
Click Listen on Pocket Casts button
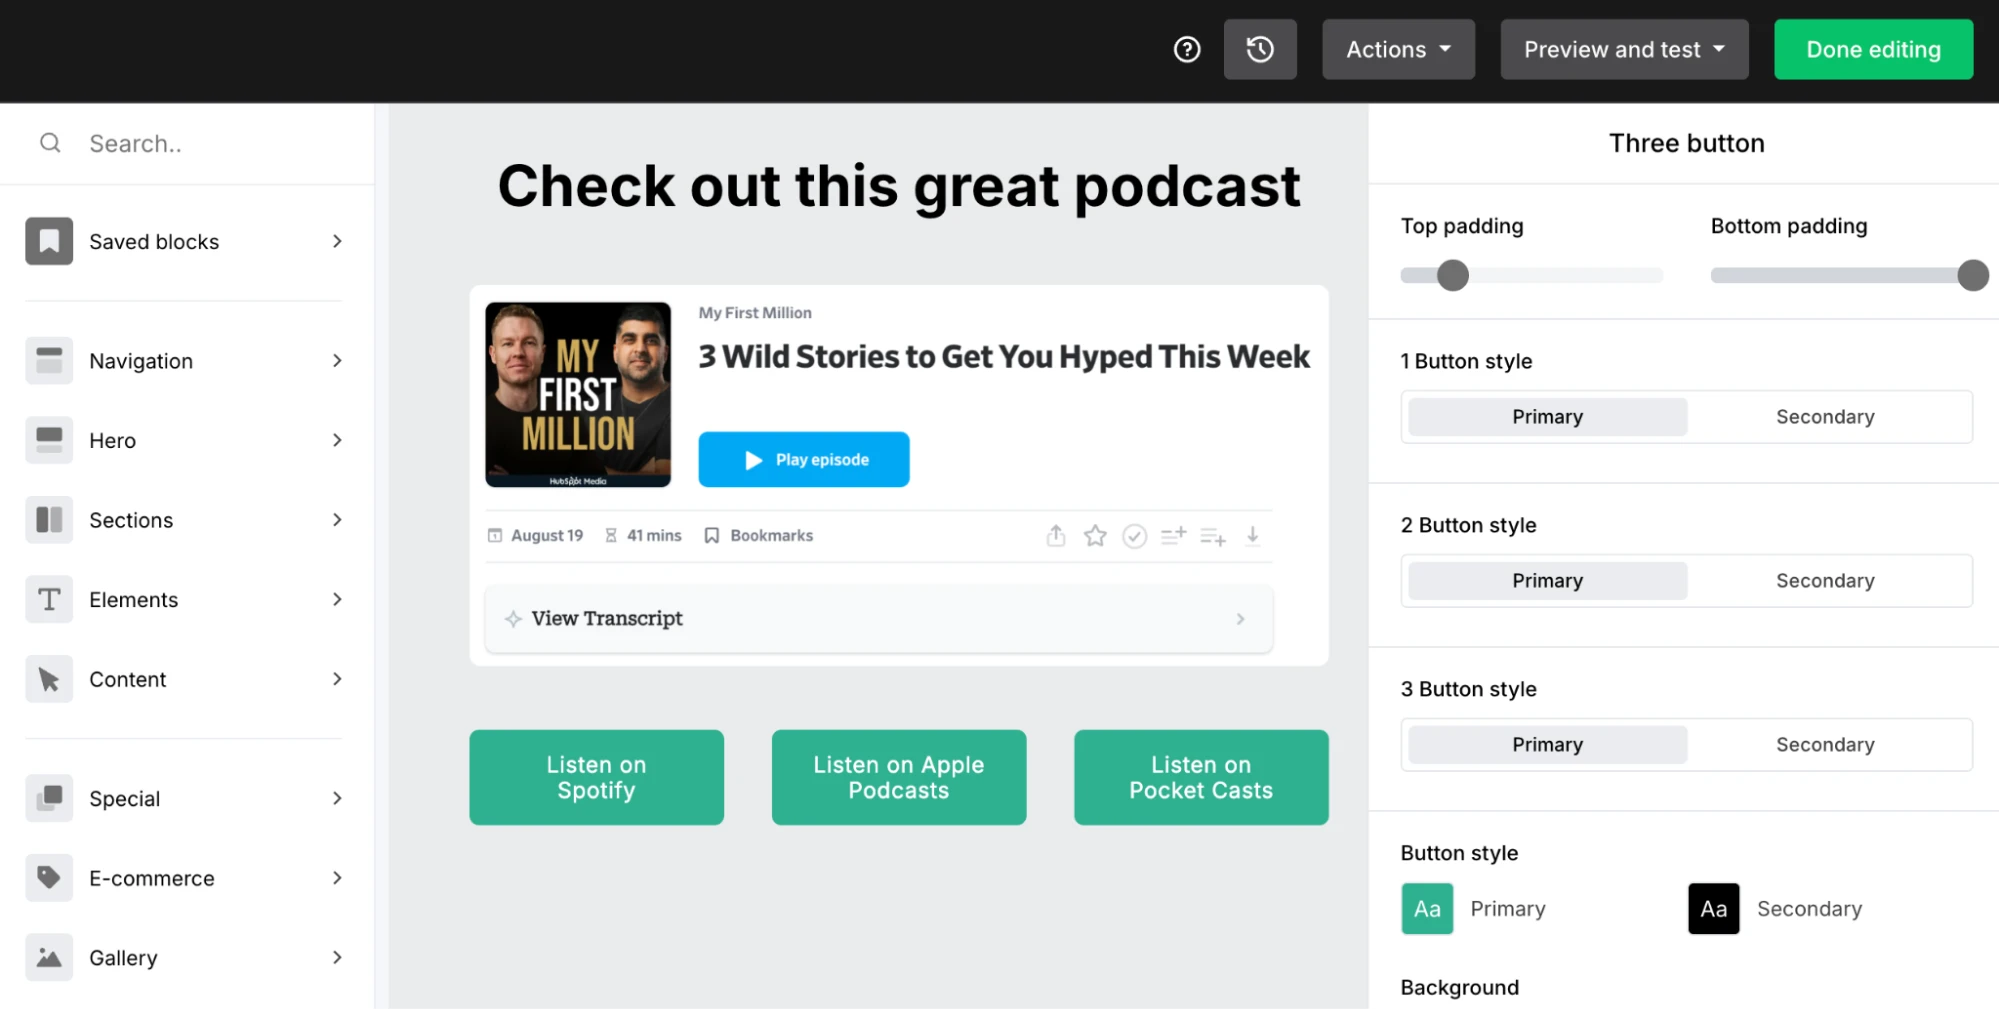pos(1201,777)
